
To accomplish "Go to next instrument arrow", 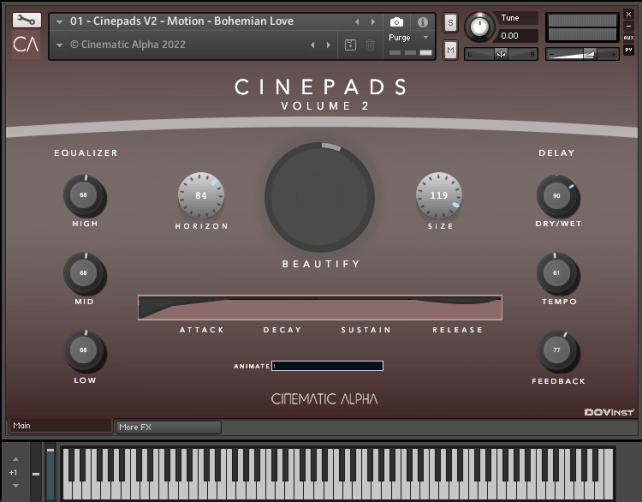I will 373,22.
